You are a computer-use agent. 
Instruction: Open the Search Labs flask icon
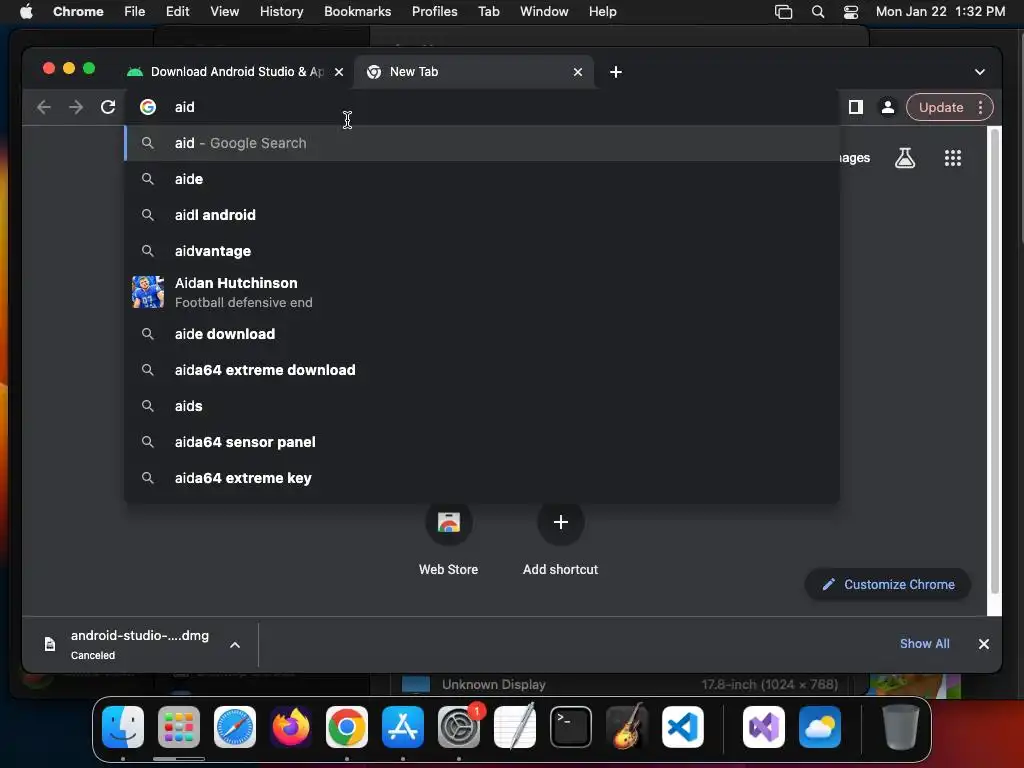click(x=904, y=157)
